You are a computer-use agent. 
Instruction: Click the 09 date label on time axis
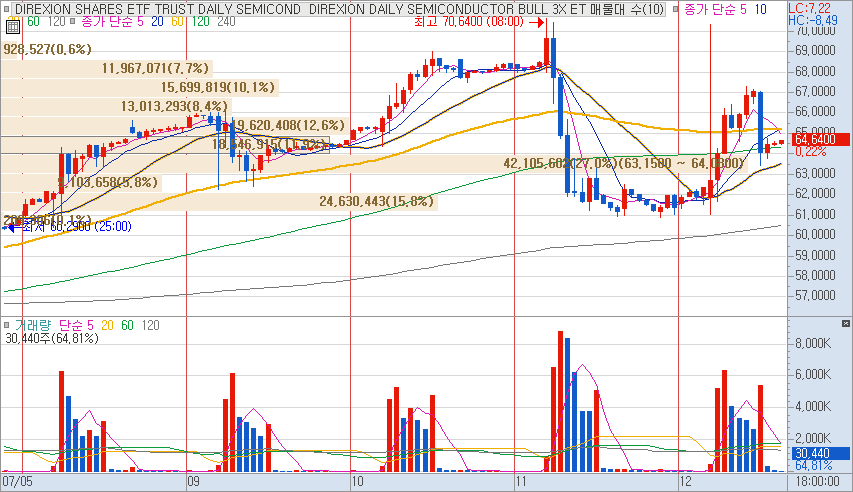(x=194, y=481)
